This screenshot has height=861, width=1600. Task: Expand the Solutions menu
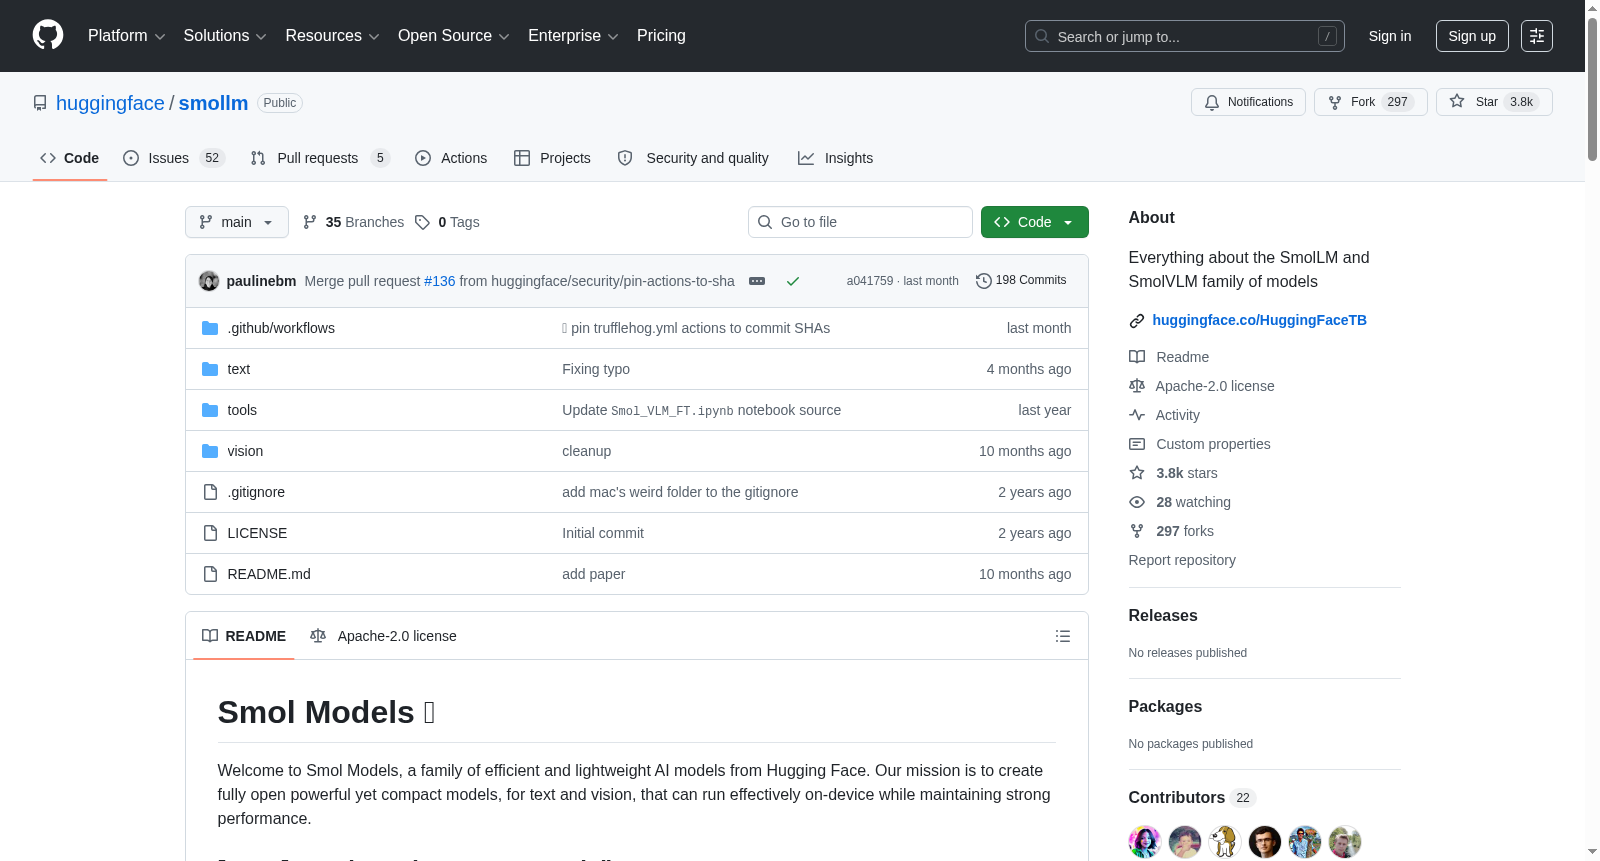point(225,36)
